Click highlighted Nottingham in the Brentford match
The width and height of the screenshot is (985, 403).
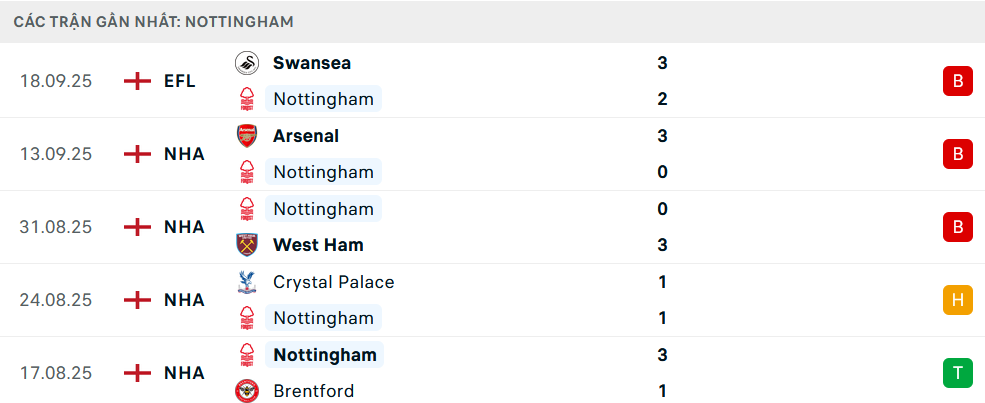click(x=325, y=355)
